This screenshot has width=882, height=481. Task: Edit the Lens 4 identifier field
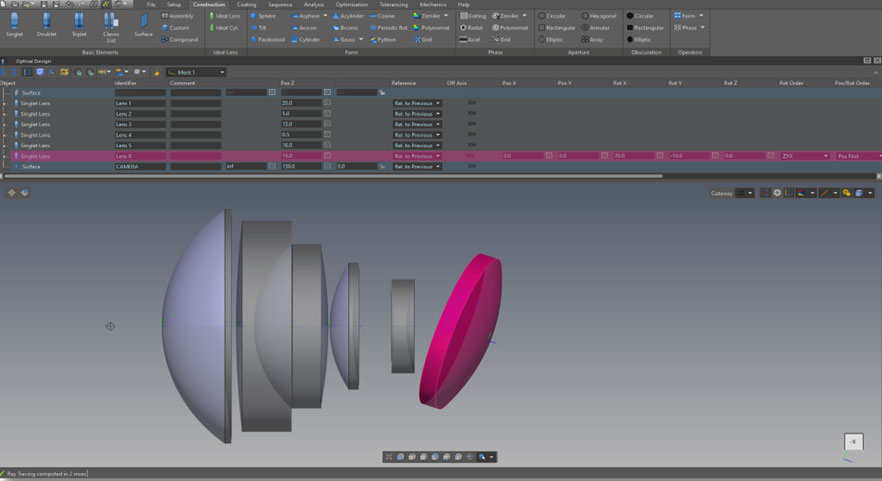coord(140,135)
